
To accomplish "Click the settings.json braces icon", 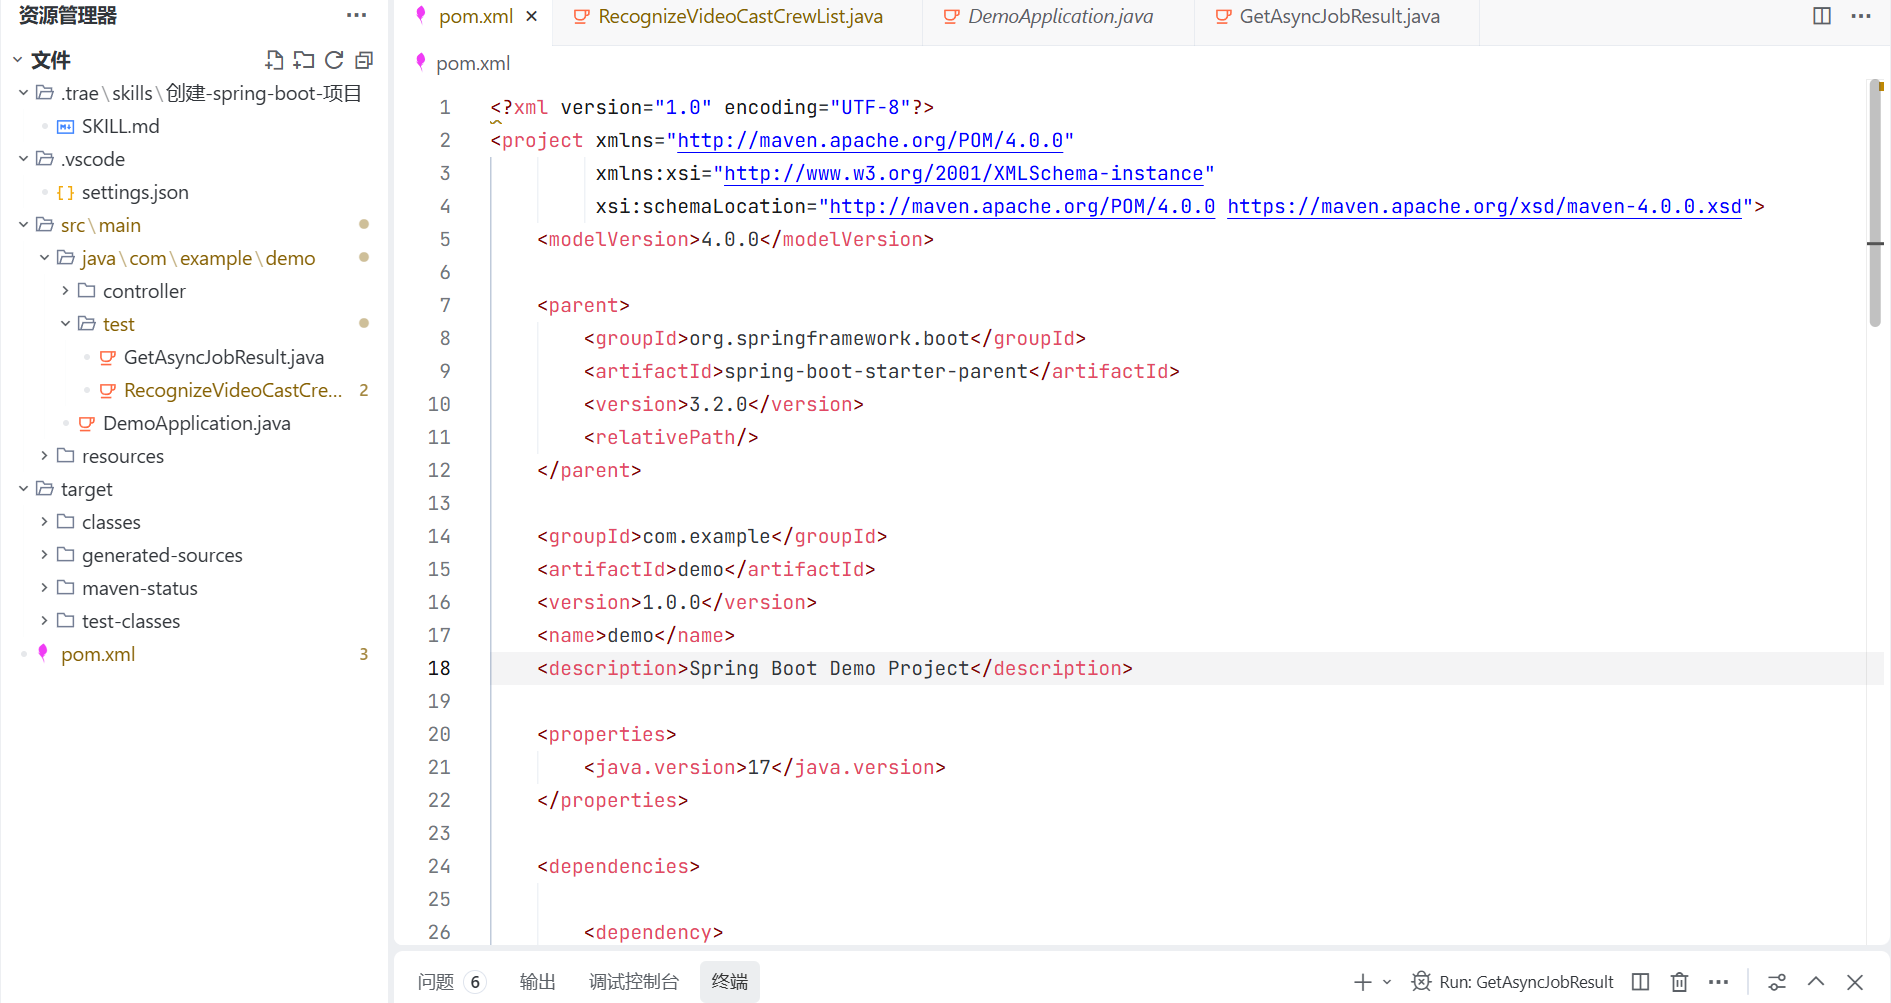I will [65, 192].
